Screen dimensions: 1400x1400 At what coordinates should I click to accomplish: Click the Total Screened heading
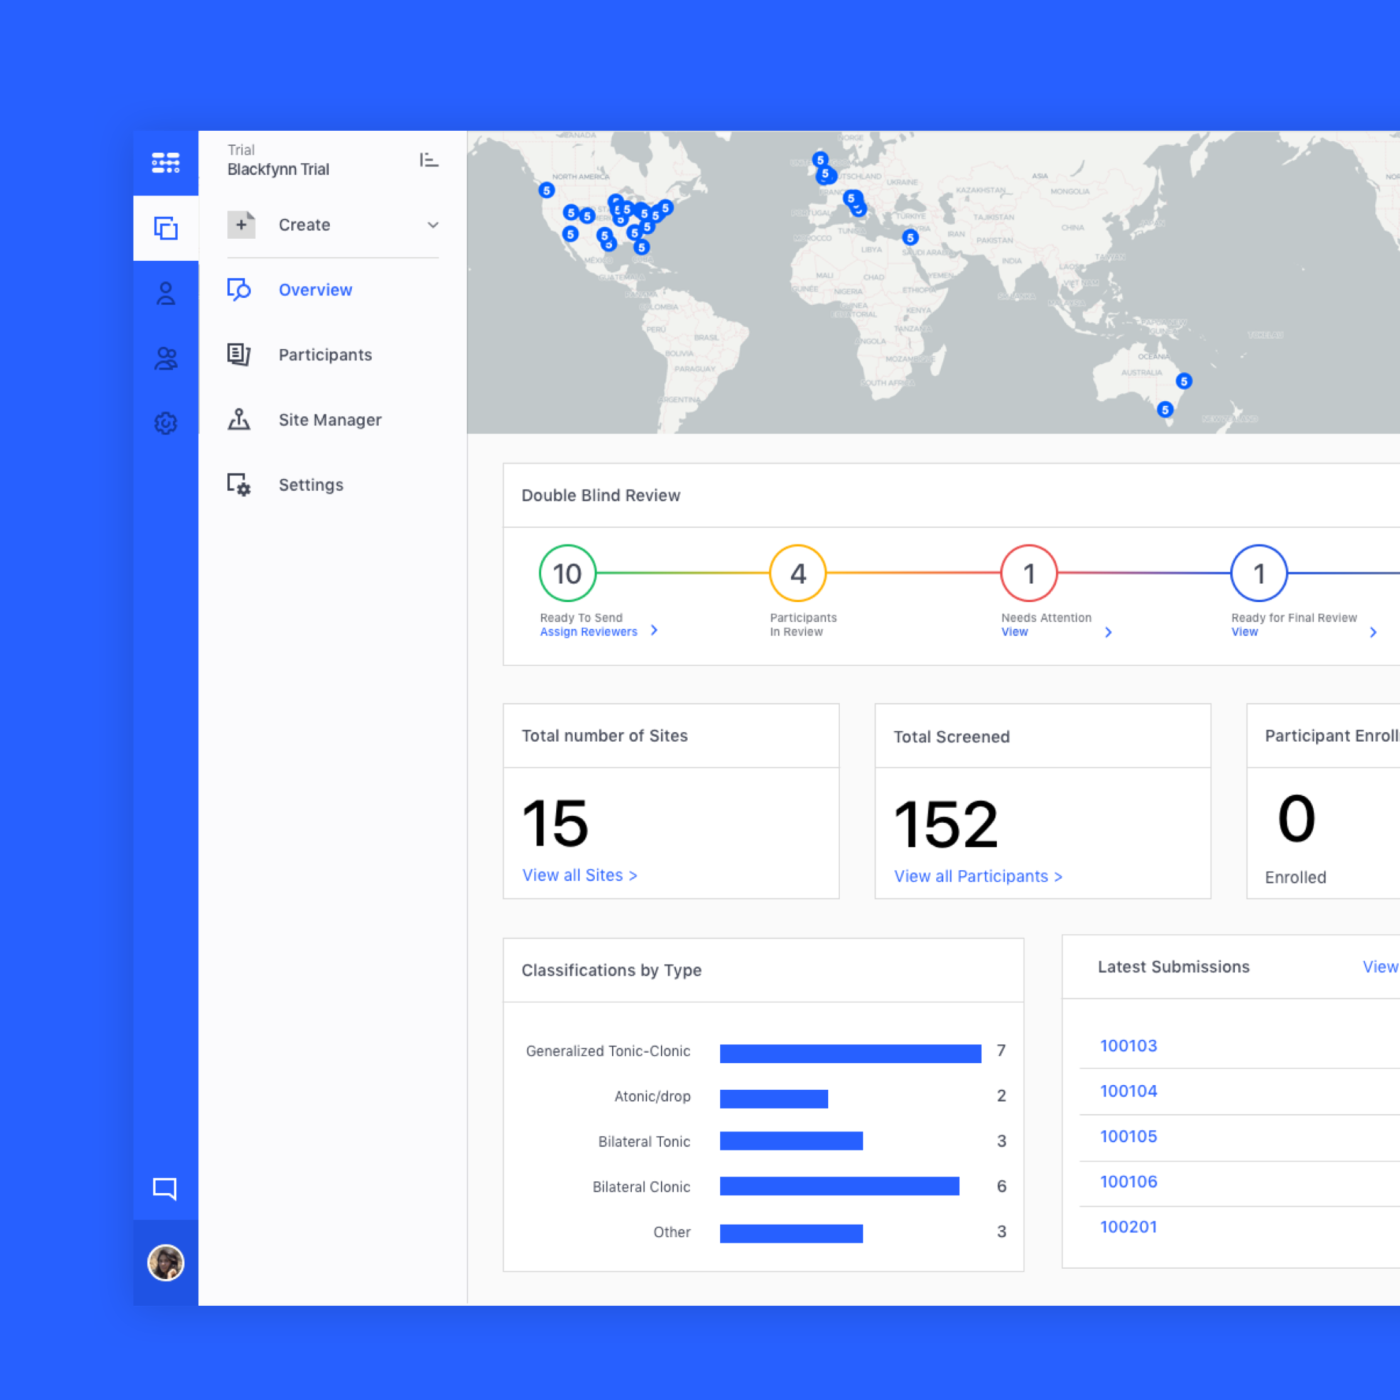coord(951,737)
